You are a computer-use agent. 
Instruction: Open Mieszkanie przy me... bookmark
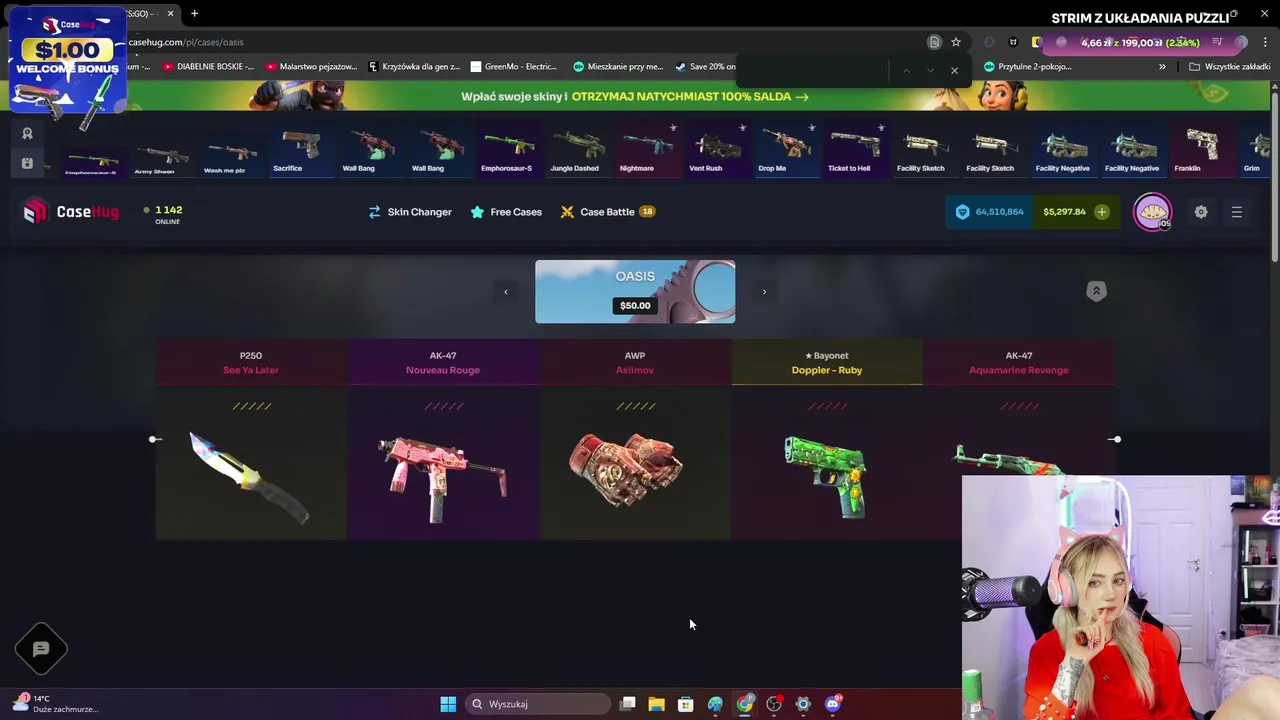618,67
